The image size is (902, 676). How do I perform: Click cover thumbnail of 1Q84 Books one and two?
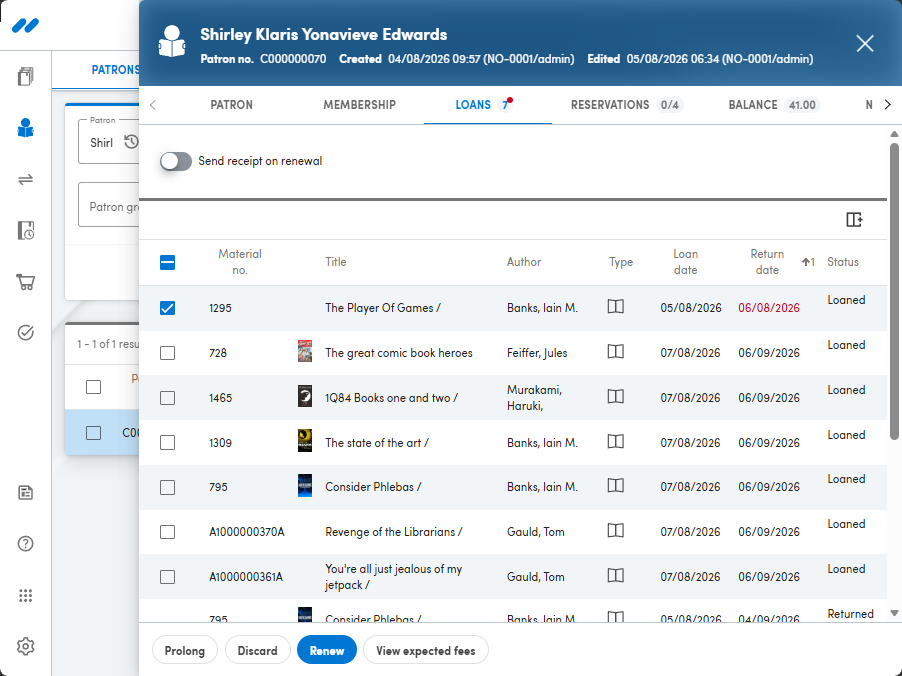point(305,396)
